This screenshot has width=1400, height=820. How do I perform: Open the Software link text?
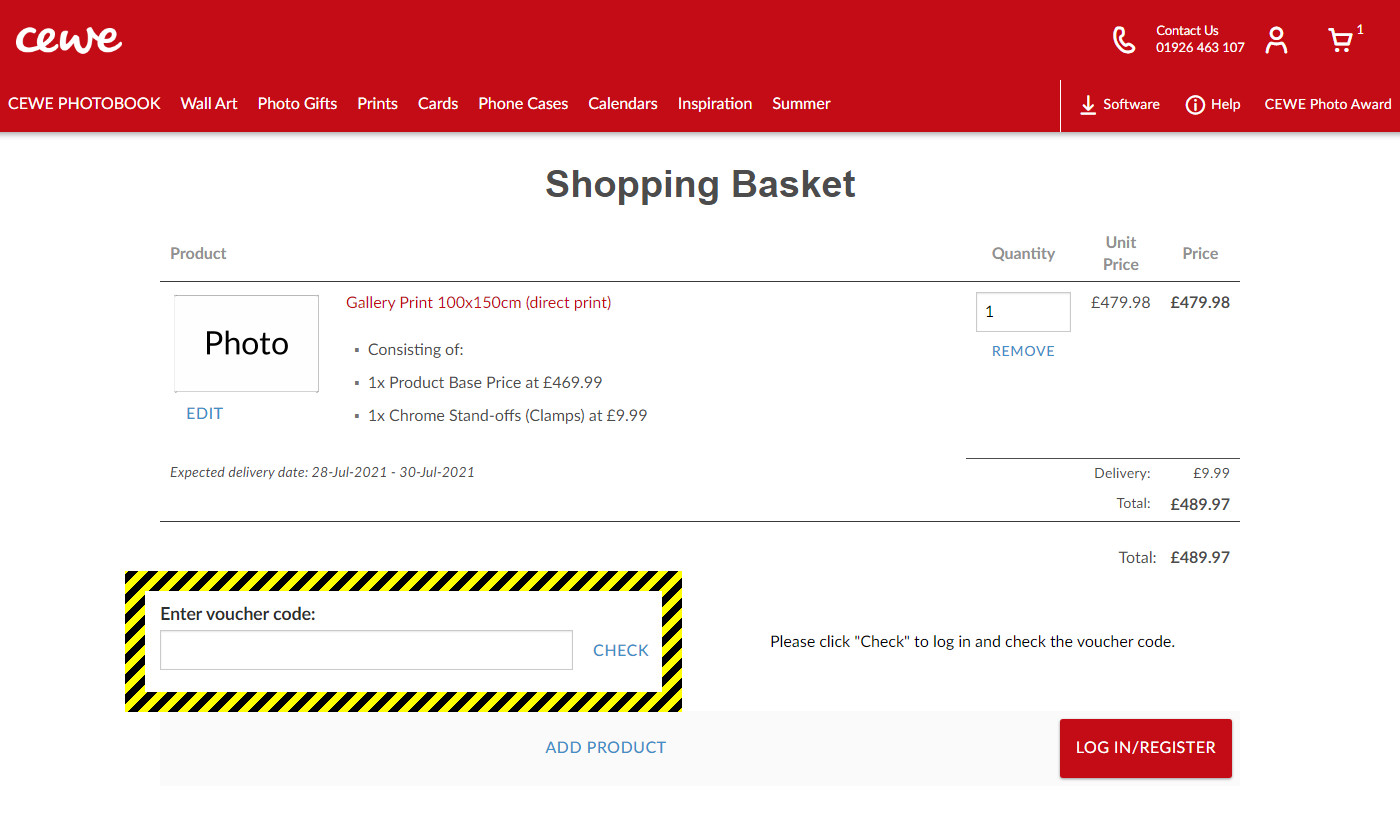1131,104
